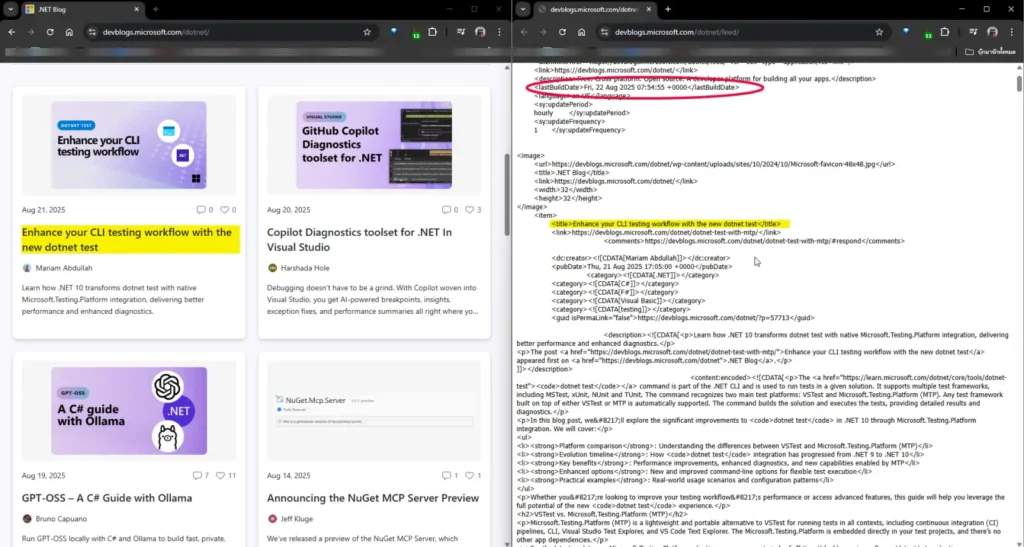Image resolution: width=1024 pixels, height=547 pixels.
Task: Click highlighted title tag line in feed
Action: point(665,224)
